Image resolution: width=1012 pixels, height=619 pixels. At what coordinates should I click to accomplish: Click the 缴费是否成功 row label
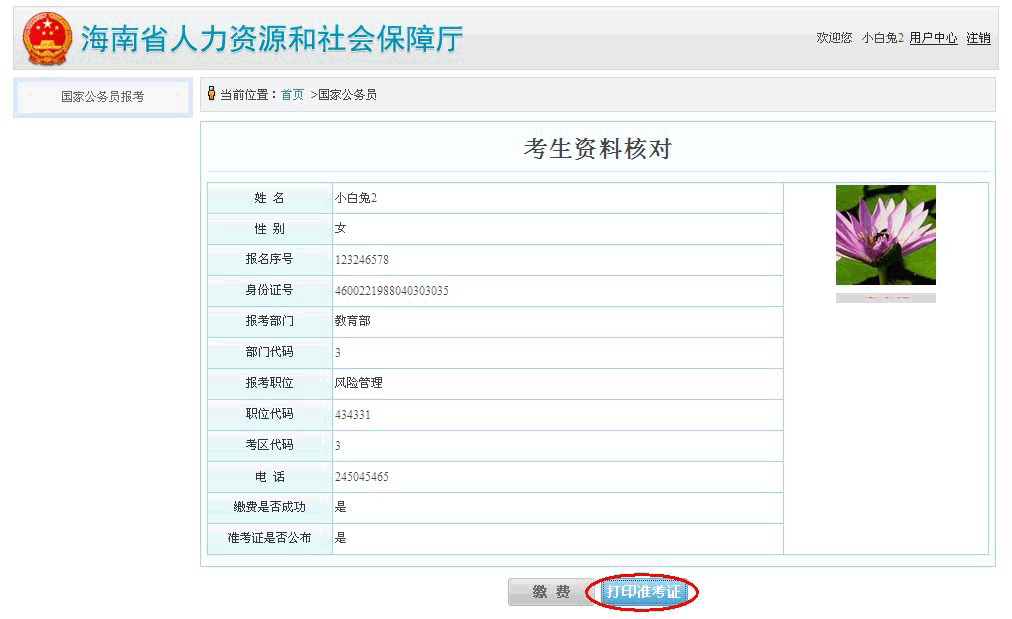[x=269, y=507]
